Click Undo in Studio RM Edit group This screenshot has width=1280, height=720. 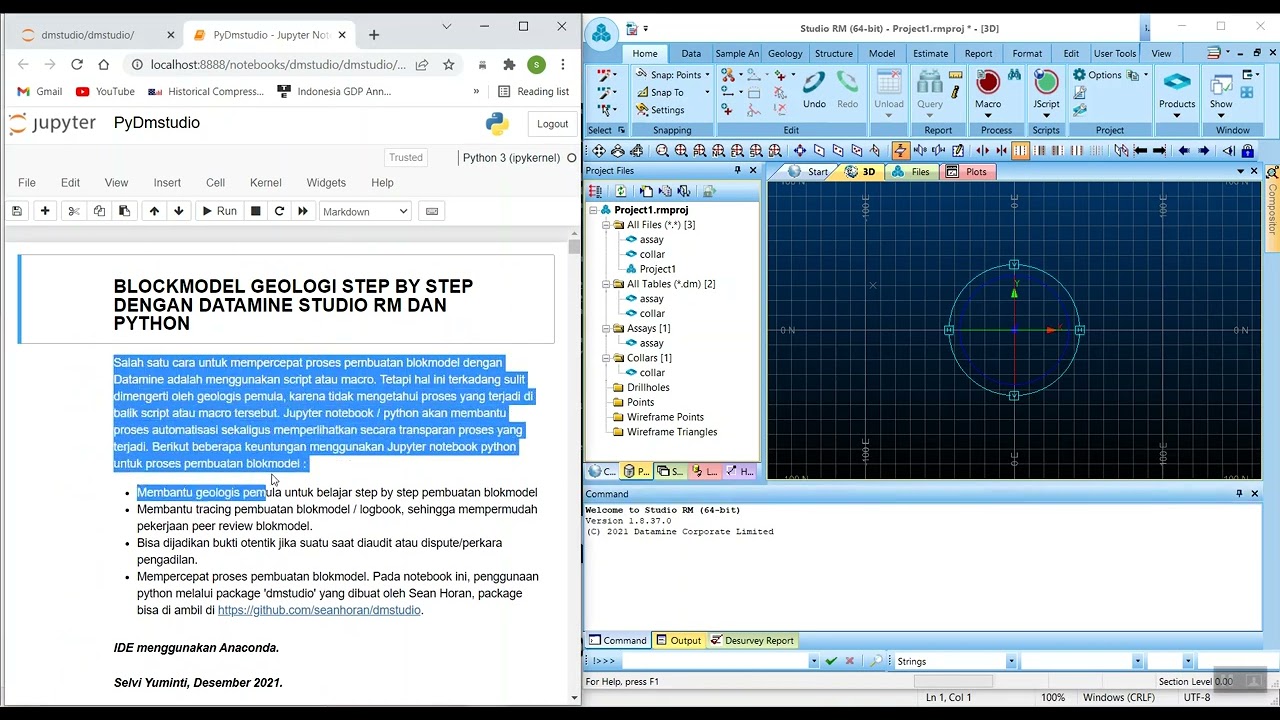(814, 90)
